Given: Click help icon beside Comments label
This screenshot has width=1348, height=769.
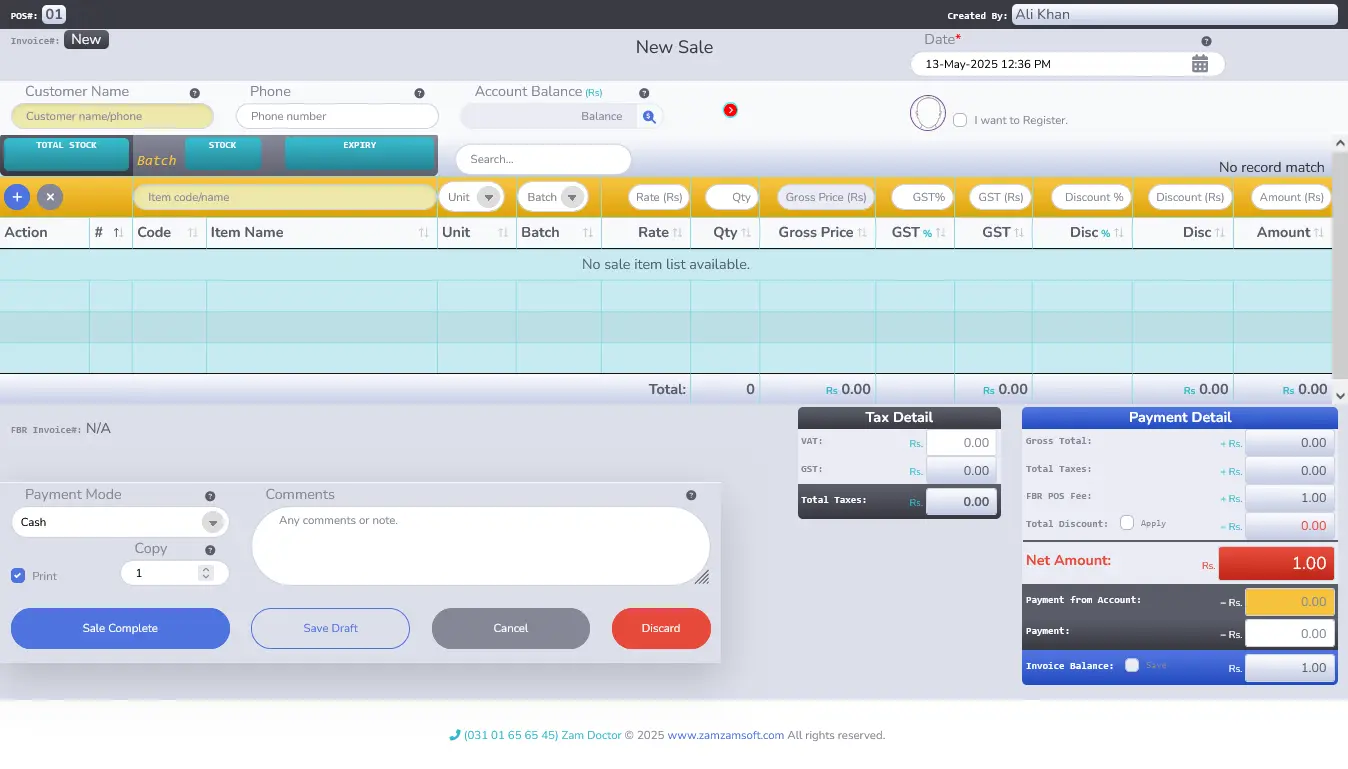Looking at the screenshot, I should pyautogui.click(x=691, y=496).
